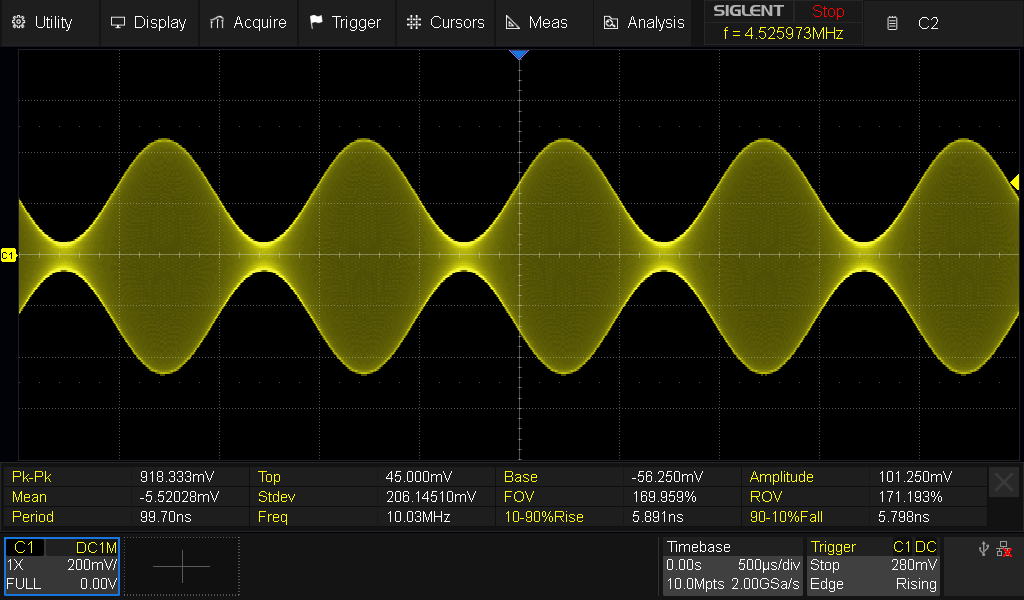Click the red network status icon

click(1004, 549)
